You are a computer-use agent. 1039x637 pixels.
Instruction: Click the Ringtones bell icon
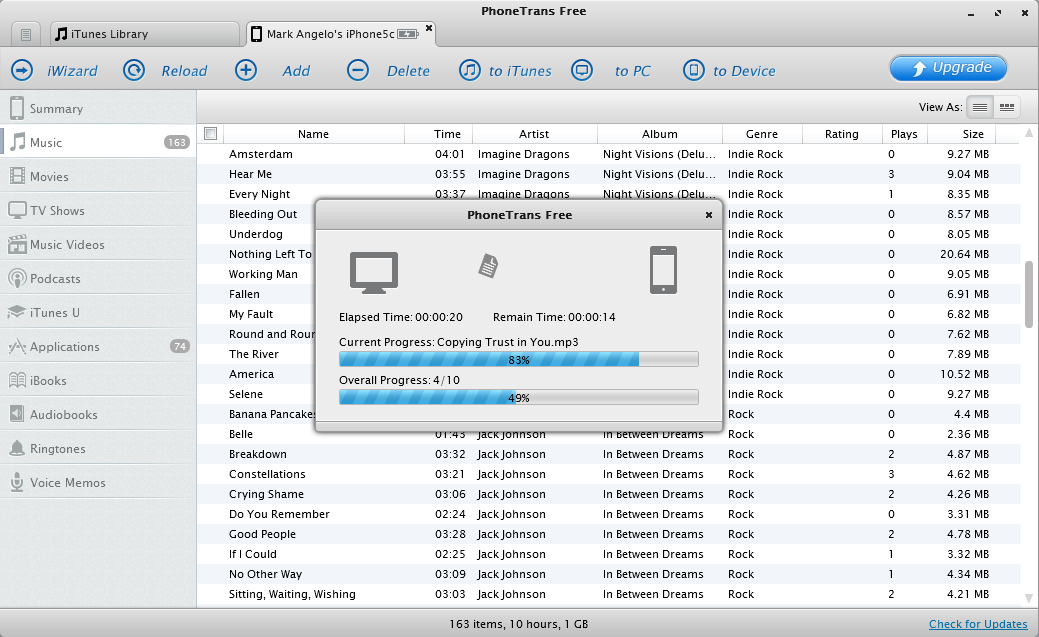[x=17, y=449]
